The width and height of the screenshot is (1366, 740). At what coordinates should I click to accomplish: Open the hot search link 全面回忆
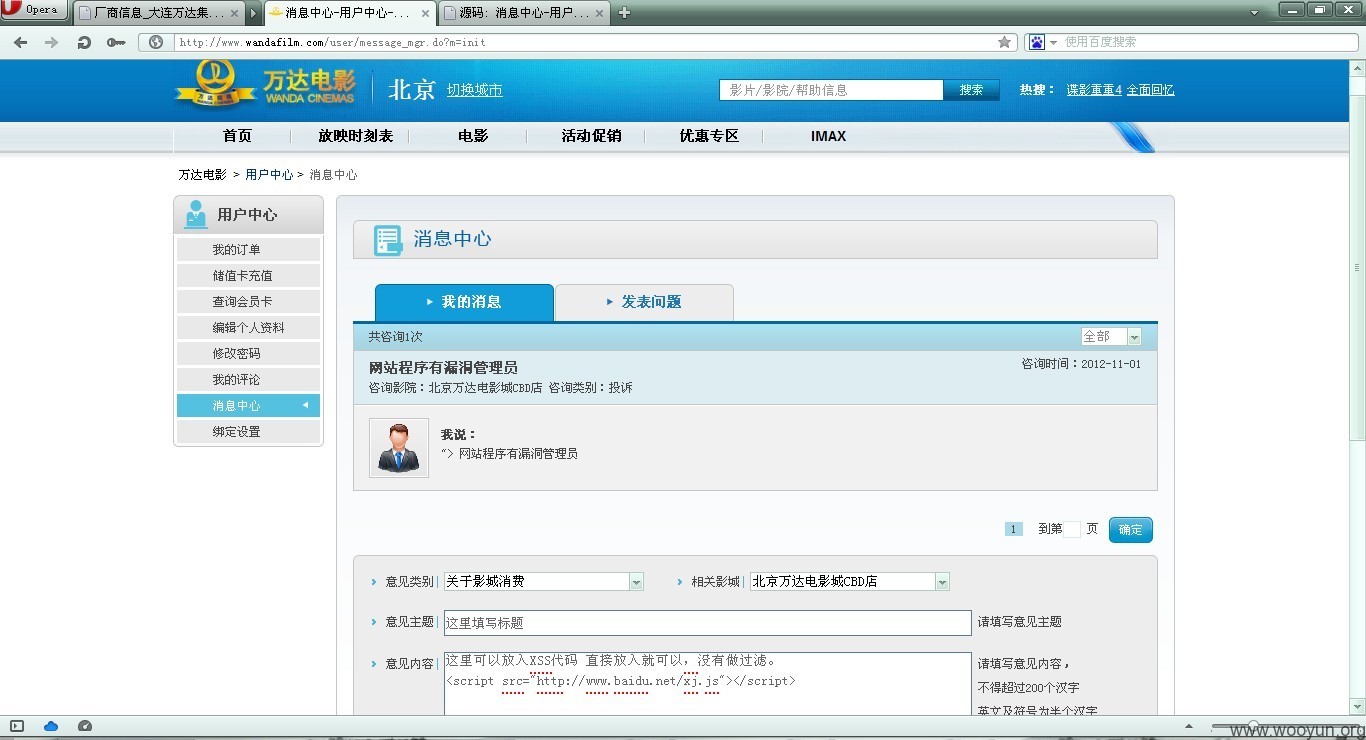tap(1150, 90)
